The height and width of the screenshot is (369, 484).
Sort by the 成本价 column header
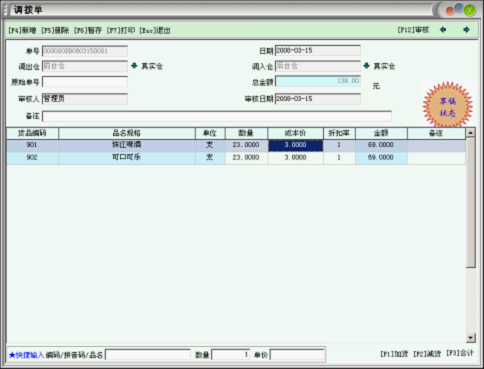[x=295, y=133]
